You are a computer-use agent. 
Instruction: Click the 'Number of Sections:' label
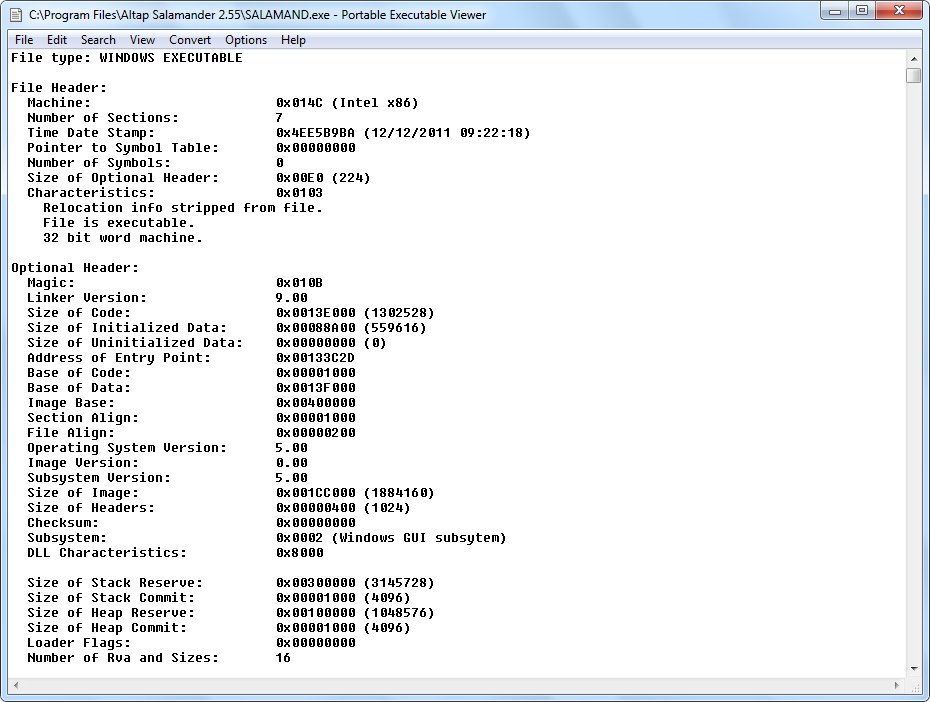[103, 118]
